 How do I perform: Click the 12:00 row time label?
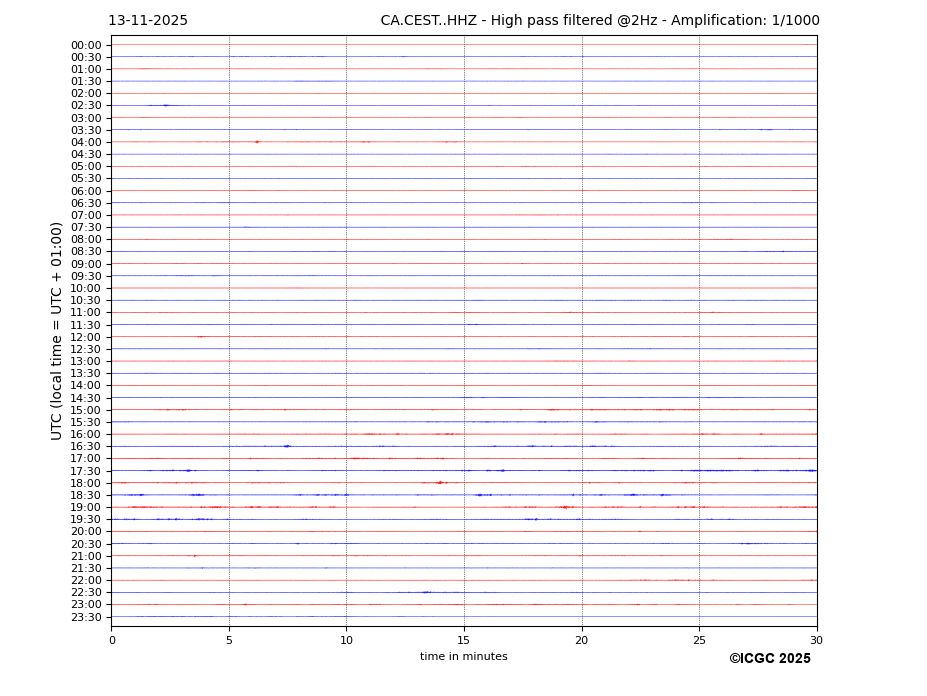86,337
